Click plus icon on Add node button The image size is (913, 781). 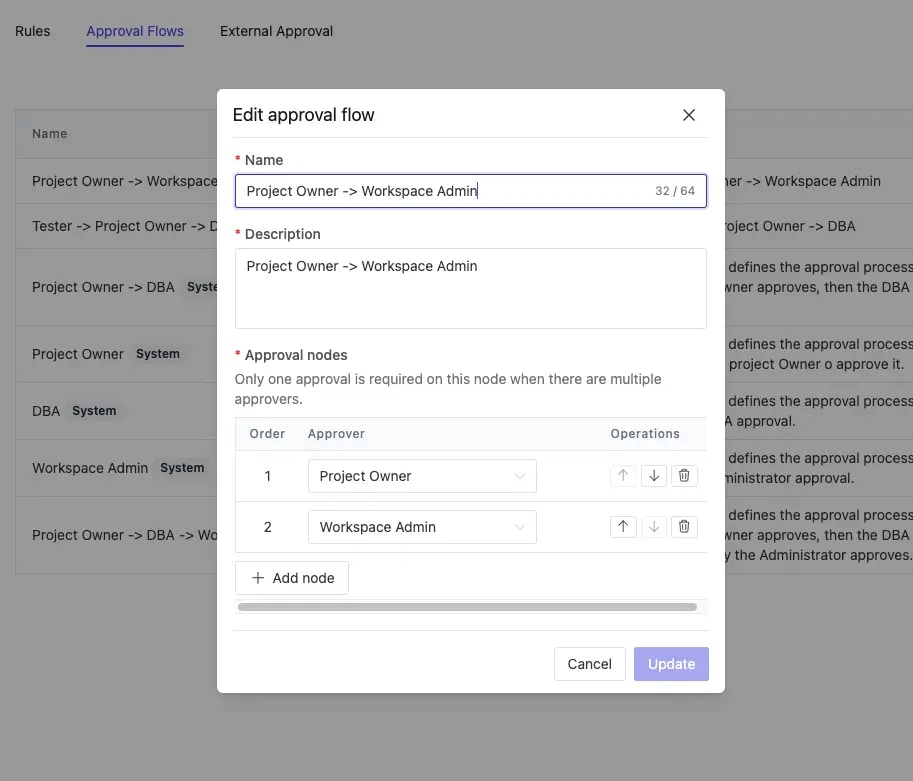click(258, 578)
